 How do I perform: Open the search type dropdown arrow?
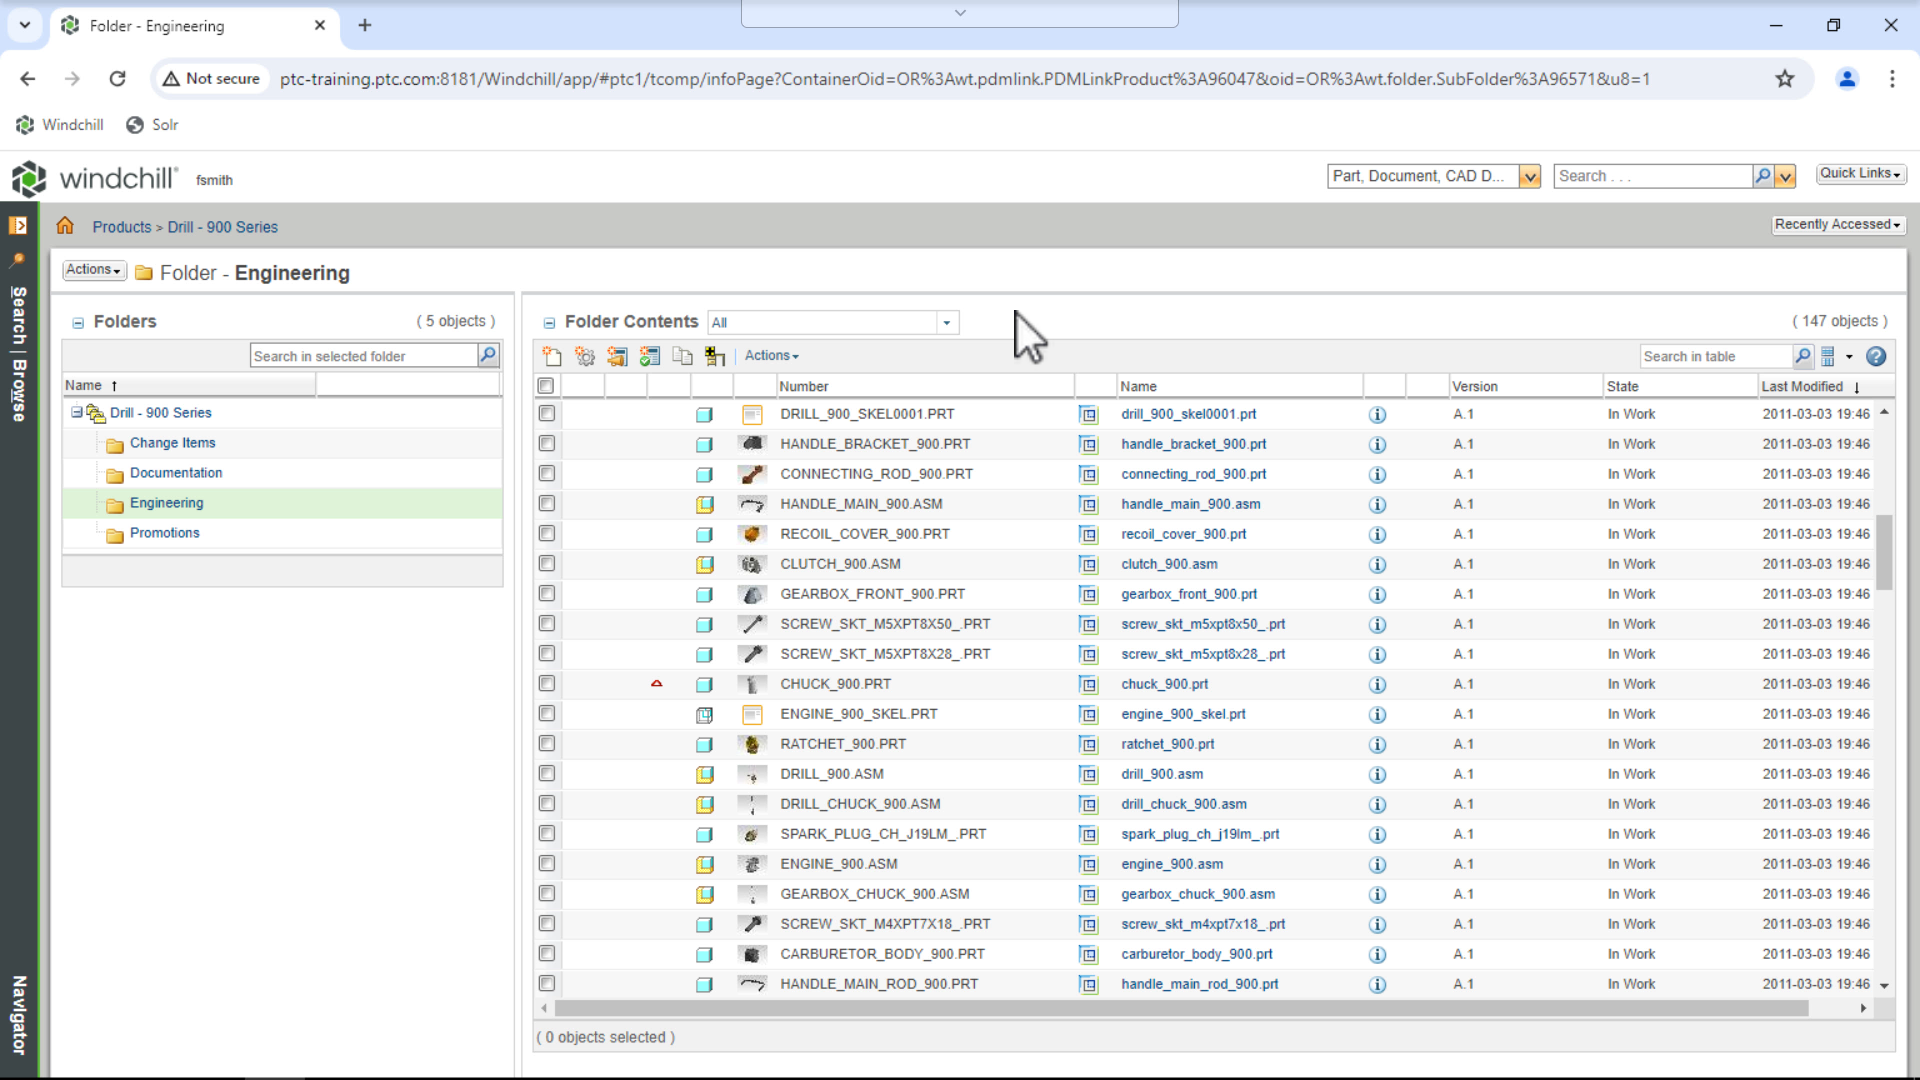pos(1529,177)
